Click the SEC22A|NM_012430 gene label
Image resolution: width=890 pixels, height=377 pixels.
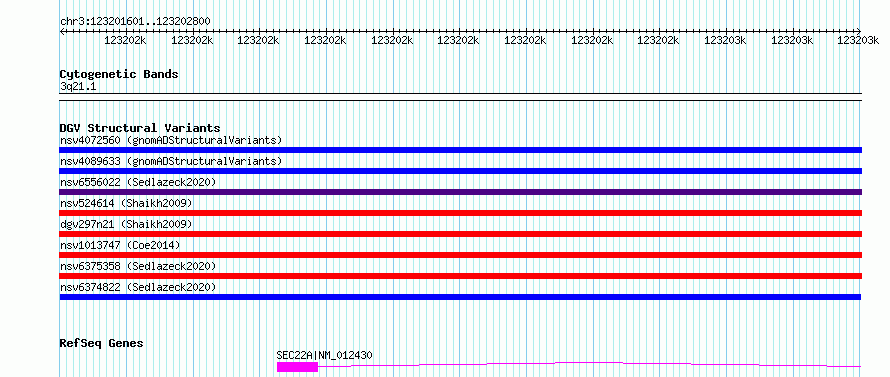point(325,355)
